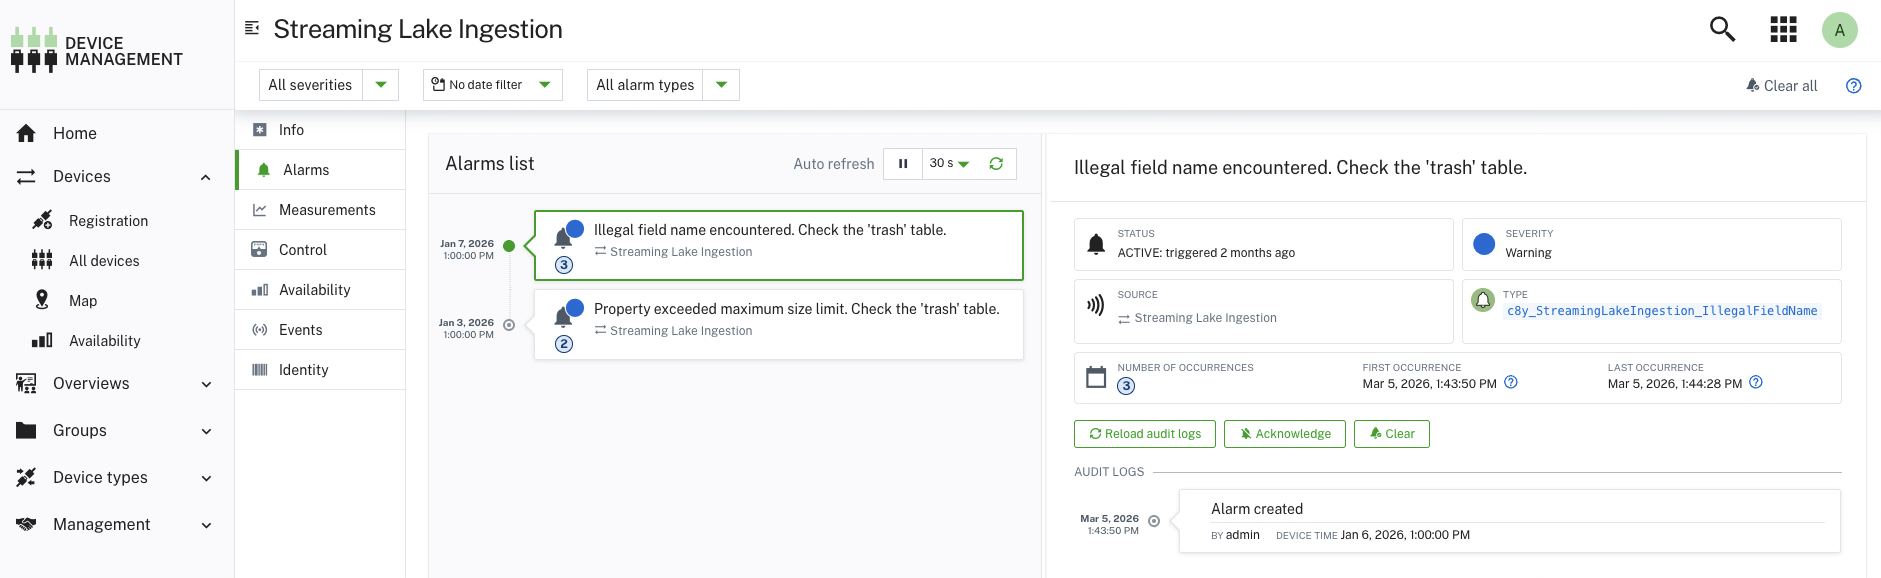This screenshot has height=578, width=1881.
Task: Open help icon next to Clear all
Action: click(1853, 86)
